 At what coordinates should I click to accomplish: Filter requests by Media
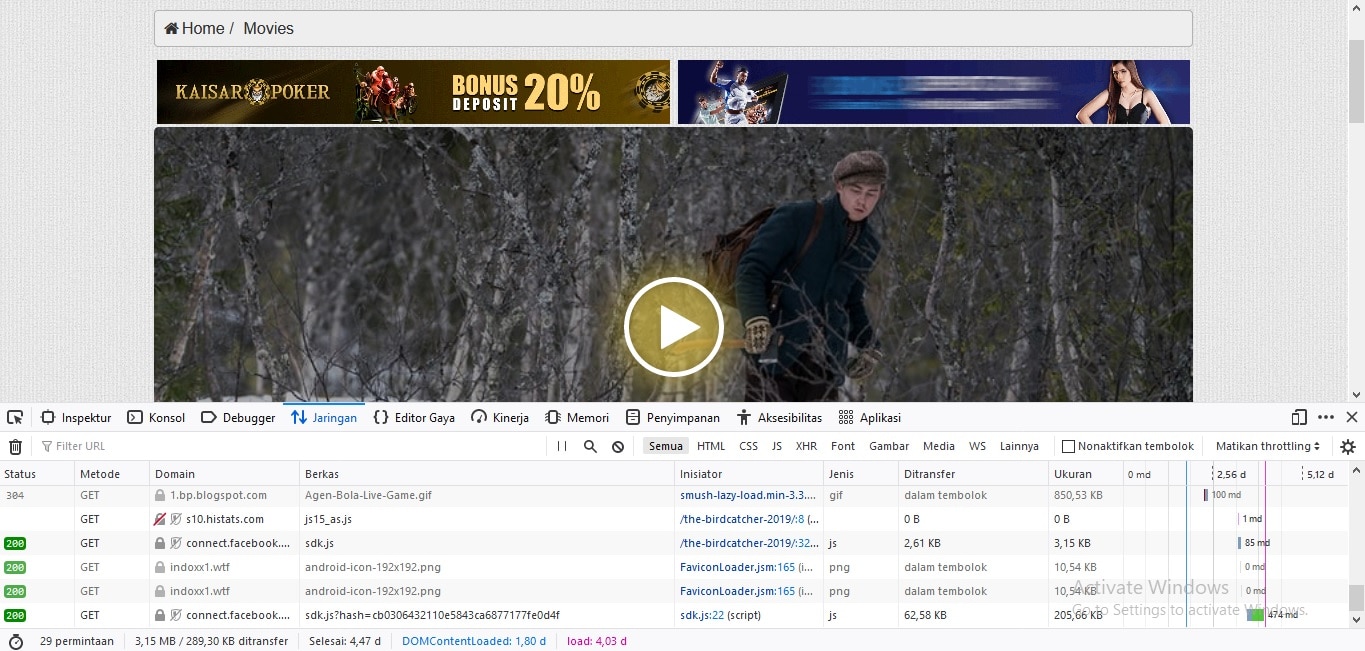939,447
